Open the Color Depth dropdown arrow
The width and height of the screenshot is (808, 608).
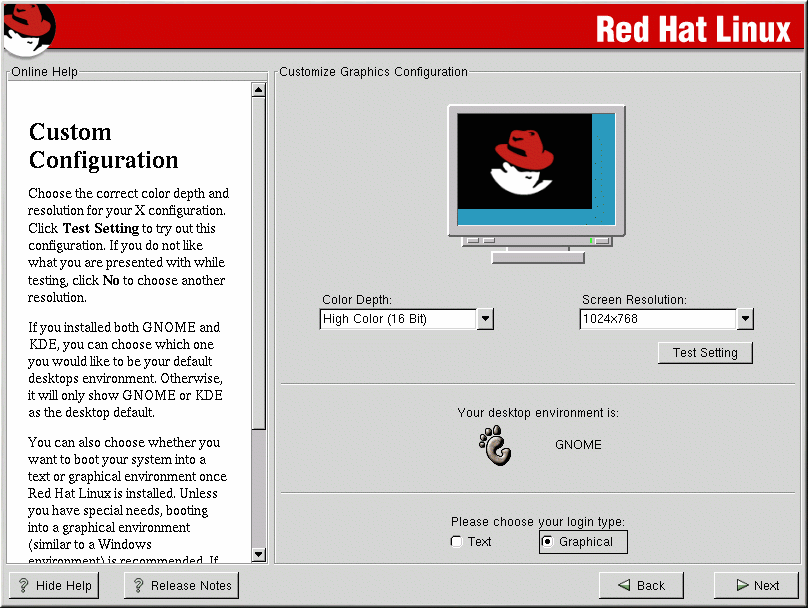coord(485,319)
